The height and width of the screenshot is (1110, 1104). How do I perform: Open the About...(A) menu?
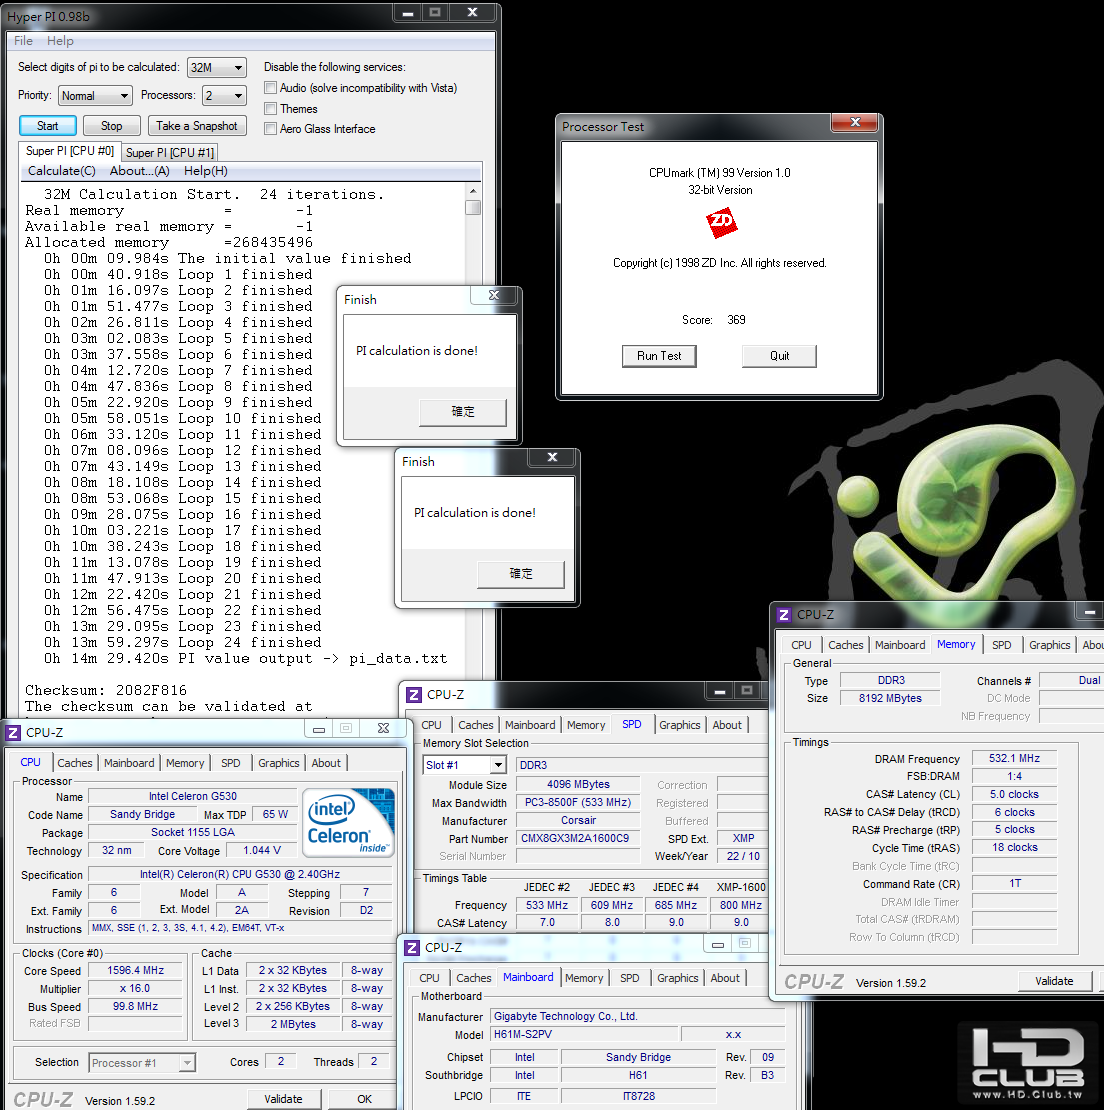(139, 171)
